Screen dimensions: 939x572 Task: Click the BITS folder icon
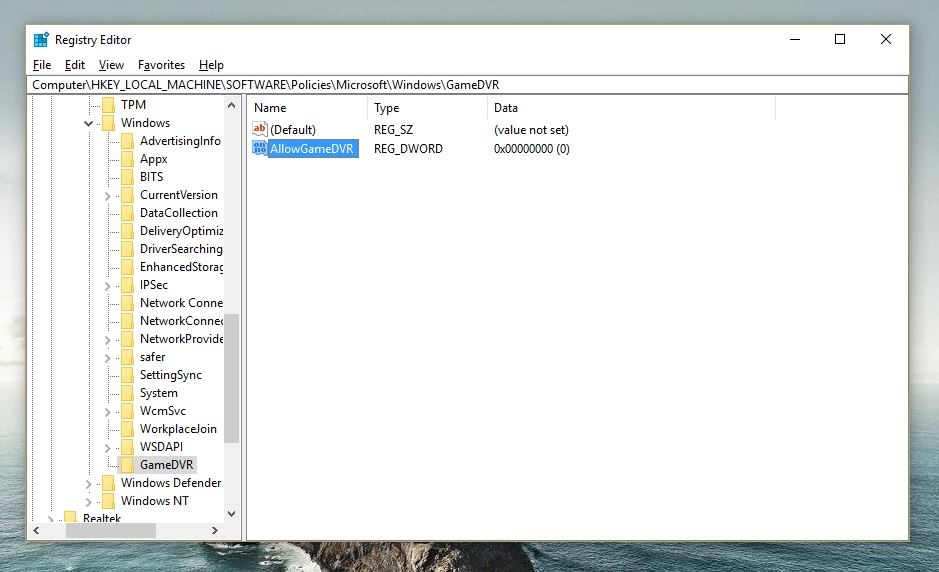click(x=128, y=177)
